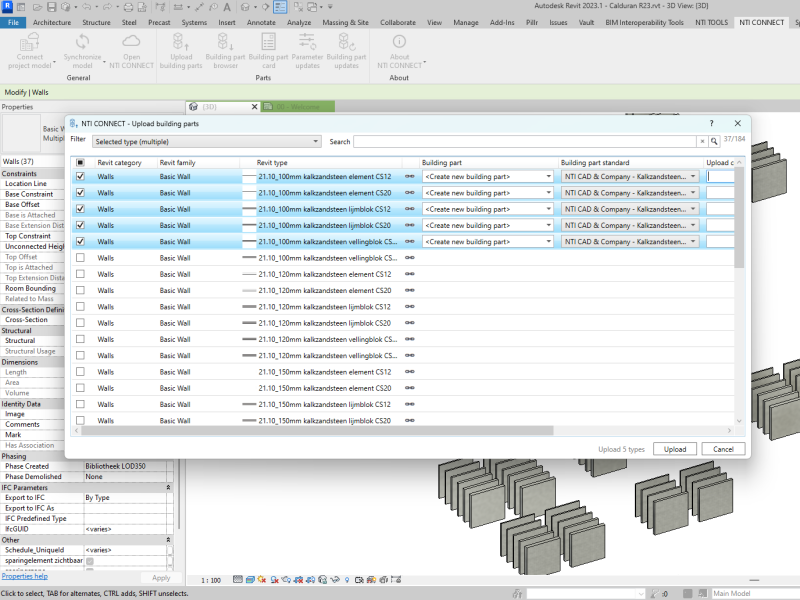Click the magnifier icon beside the search box
This screenshot has height=600, width=800.
[714, 141]
